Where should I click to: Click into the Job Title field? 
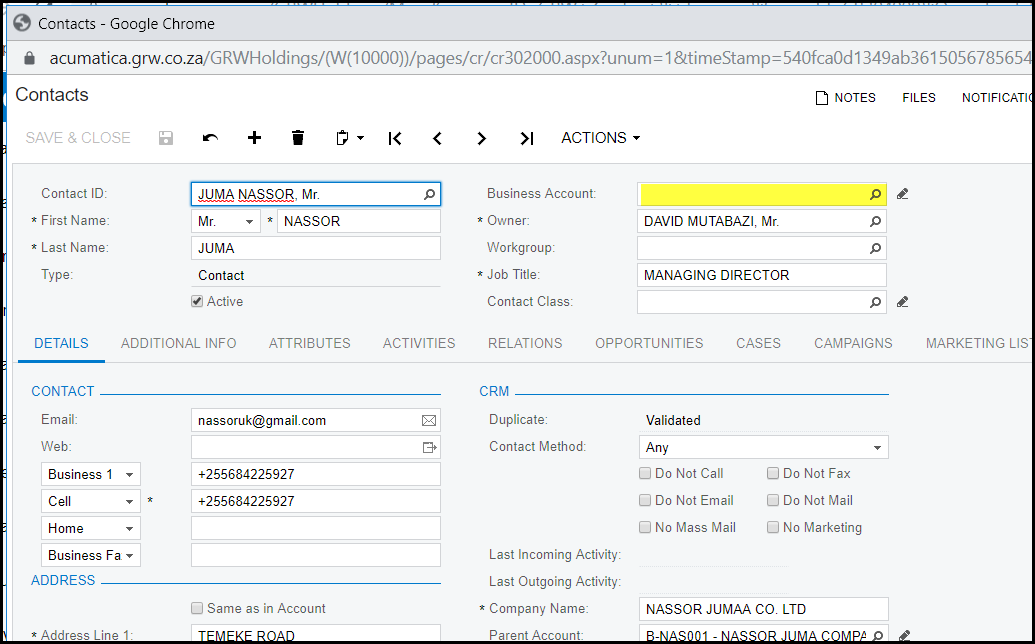coord(761,275)
